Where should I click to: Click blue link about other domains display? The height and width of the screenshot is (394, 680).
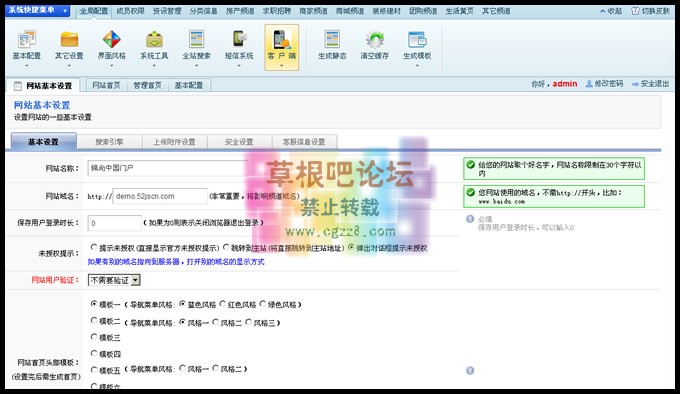(x=176, y=262)
